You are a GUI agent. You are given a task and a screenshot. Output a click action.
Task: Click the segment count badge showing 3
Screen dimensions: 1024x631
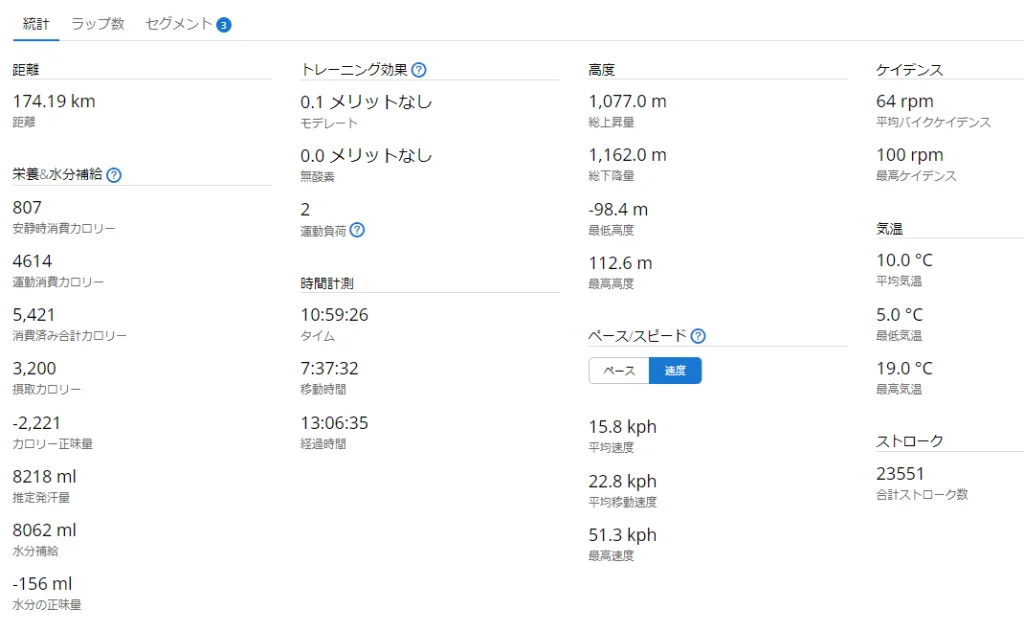coord(224,24)
